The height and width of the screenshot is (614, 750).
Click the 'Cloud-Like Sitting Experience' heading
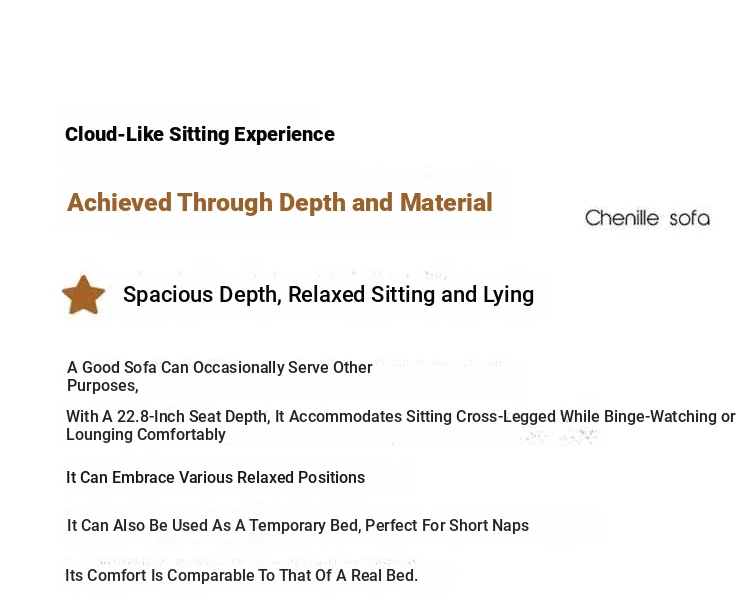(200, 134)
